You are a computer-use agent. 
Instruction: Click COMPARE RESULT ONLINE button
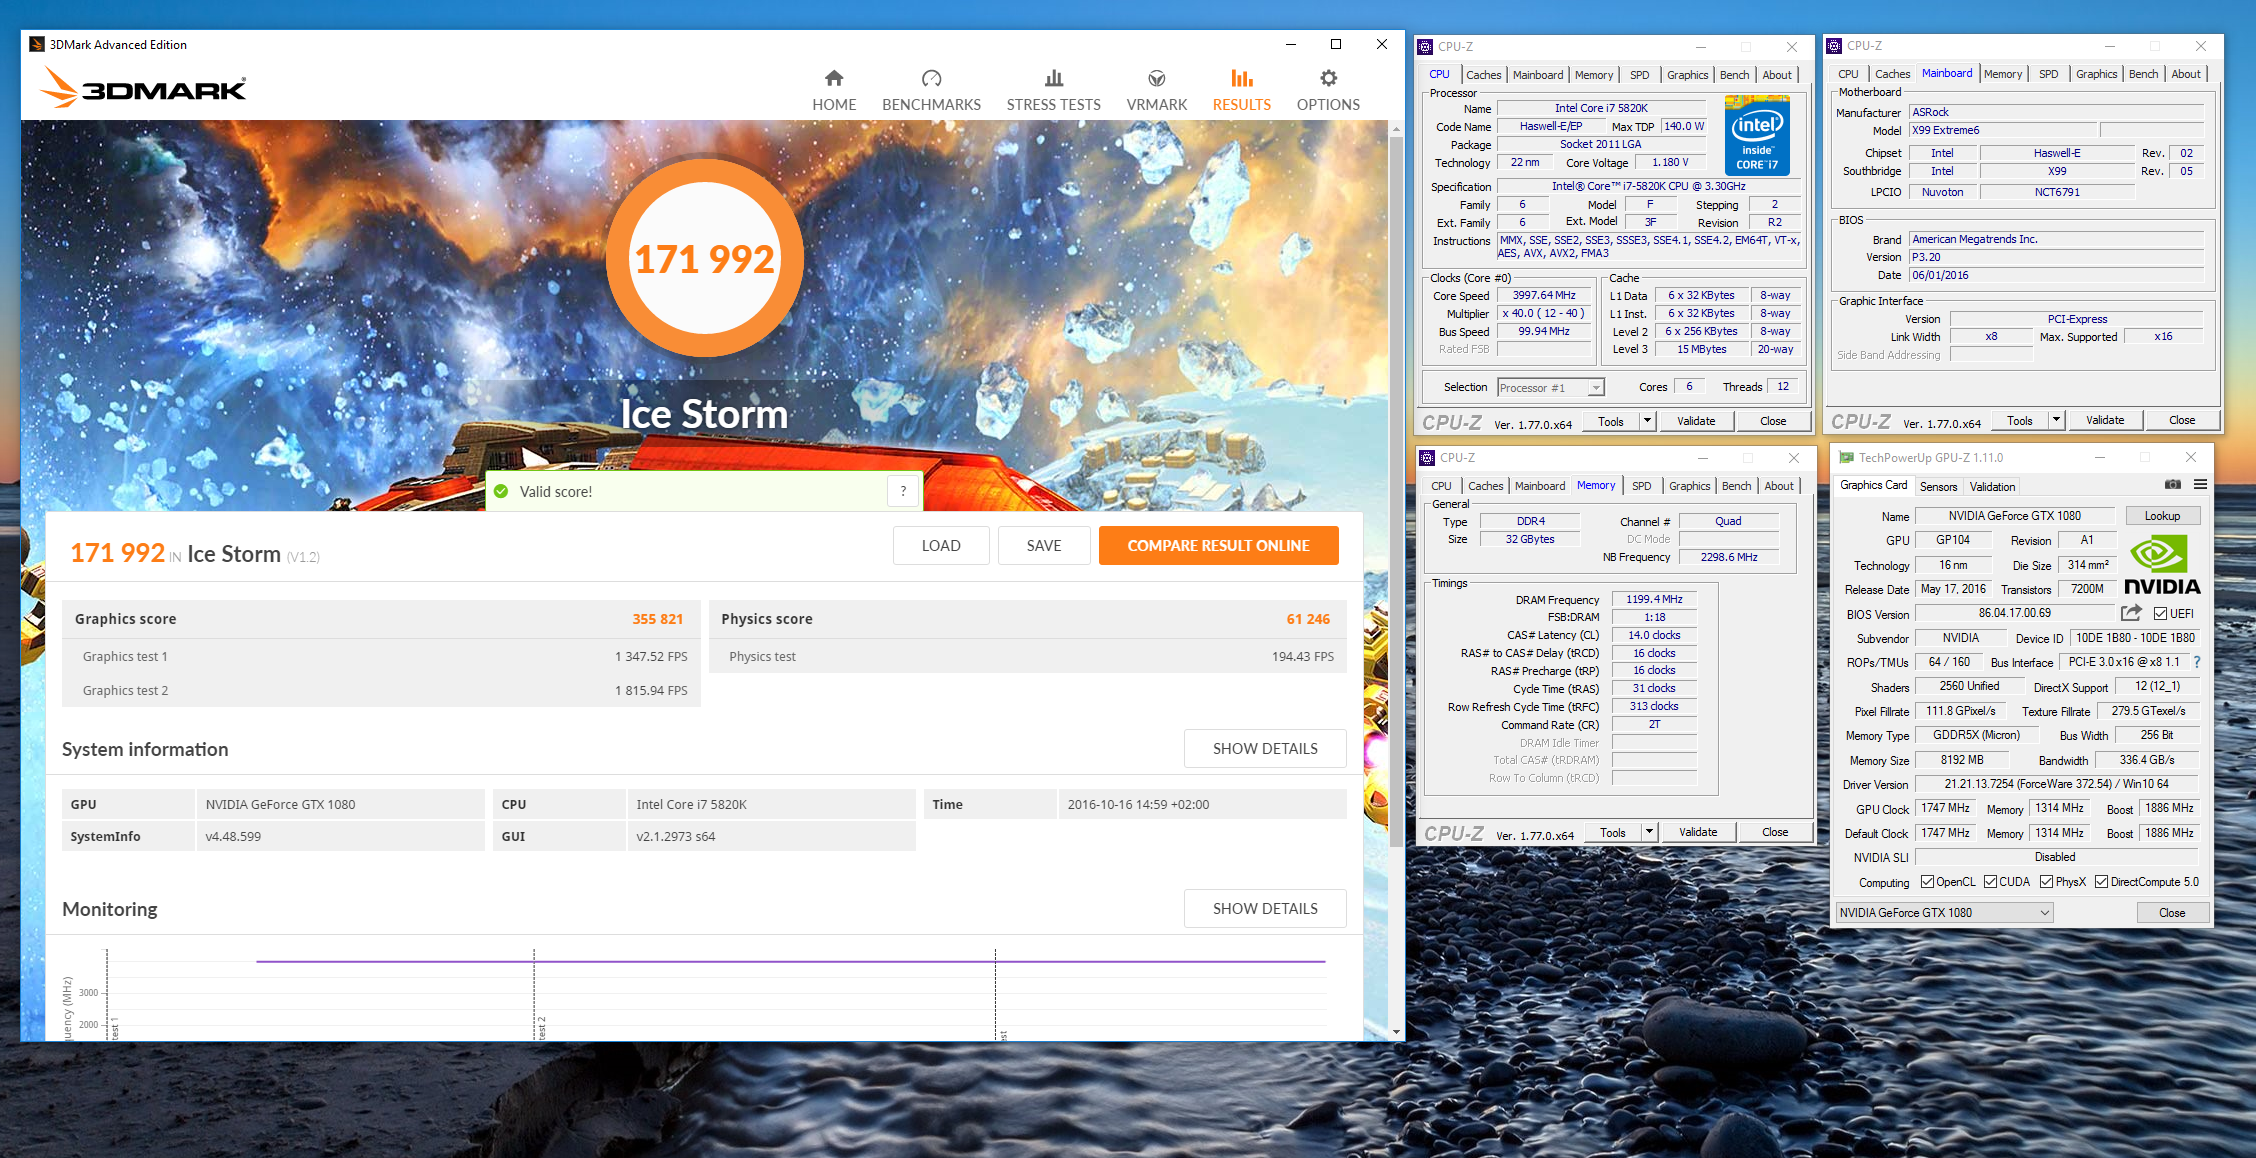[1218, 545]
